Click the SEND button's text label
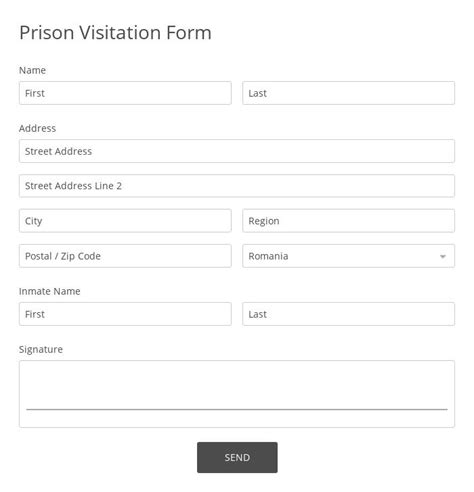This screenshot has width=474, height=492. (x=237, y=457)
